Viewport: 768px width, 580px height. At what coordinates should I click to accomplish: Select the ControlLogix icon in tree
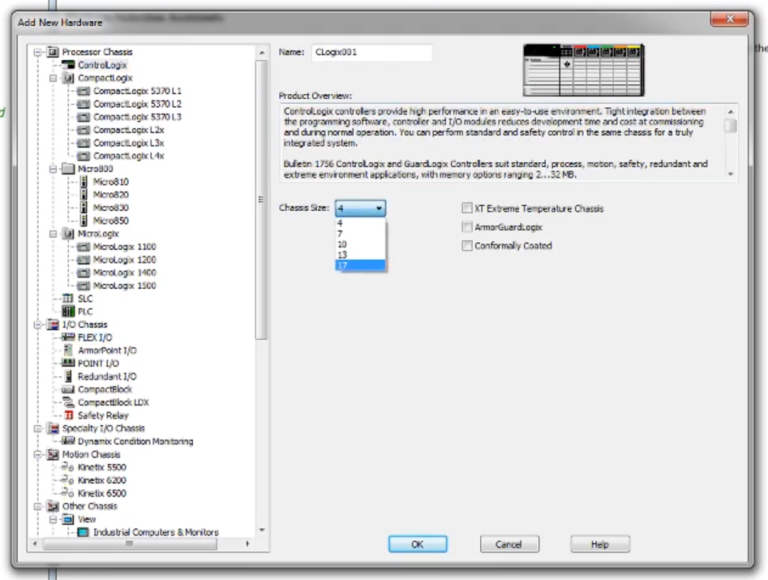pos(68,65)
